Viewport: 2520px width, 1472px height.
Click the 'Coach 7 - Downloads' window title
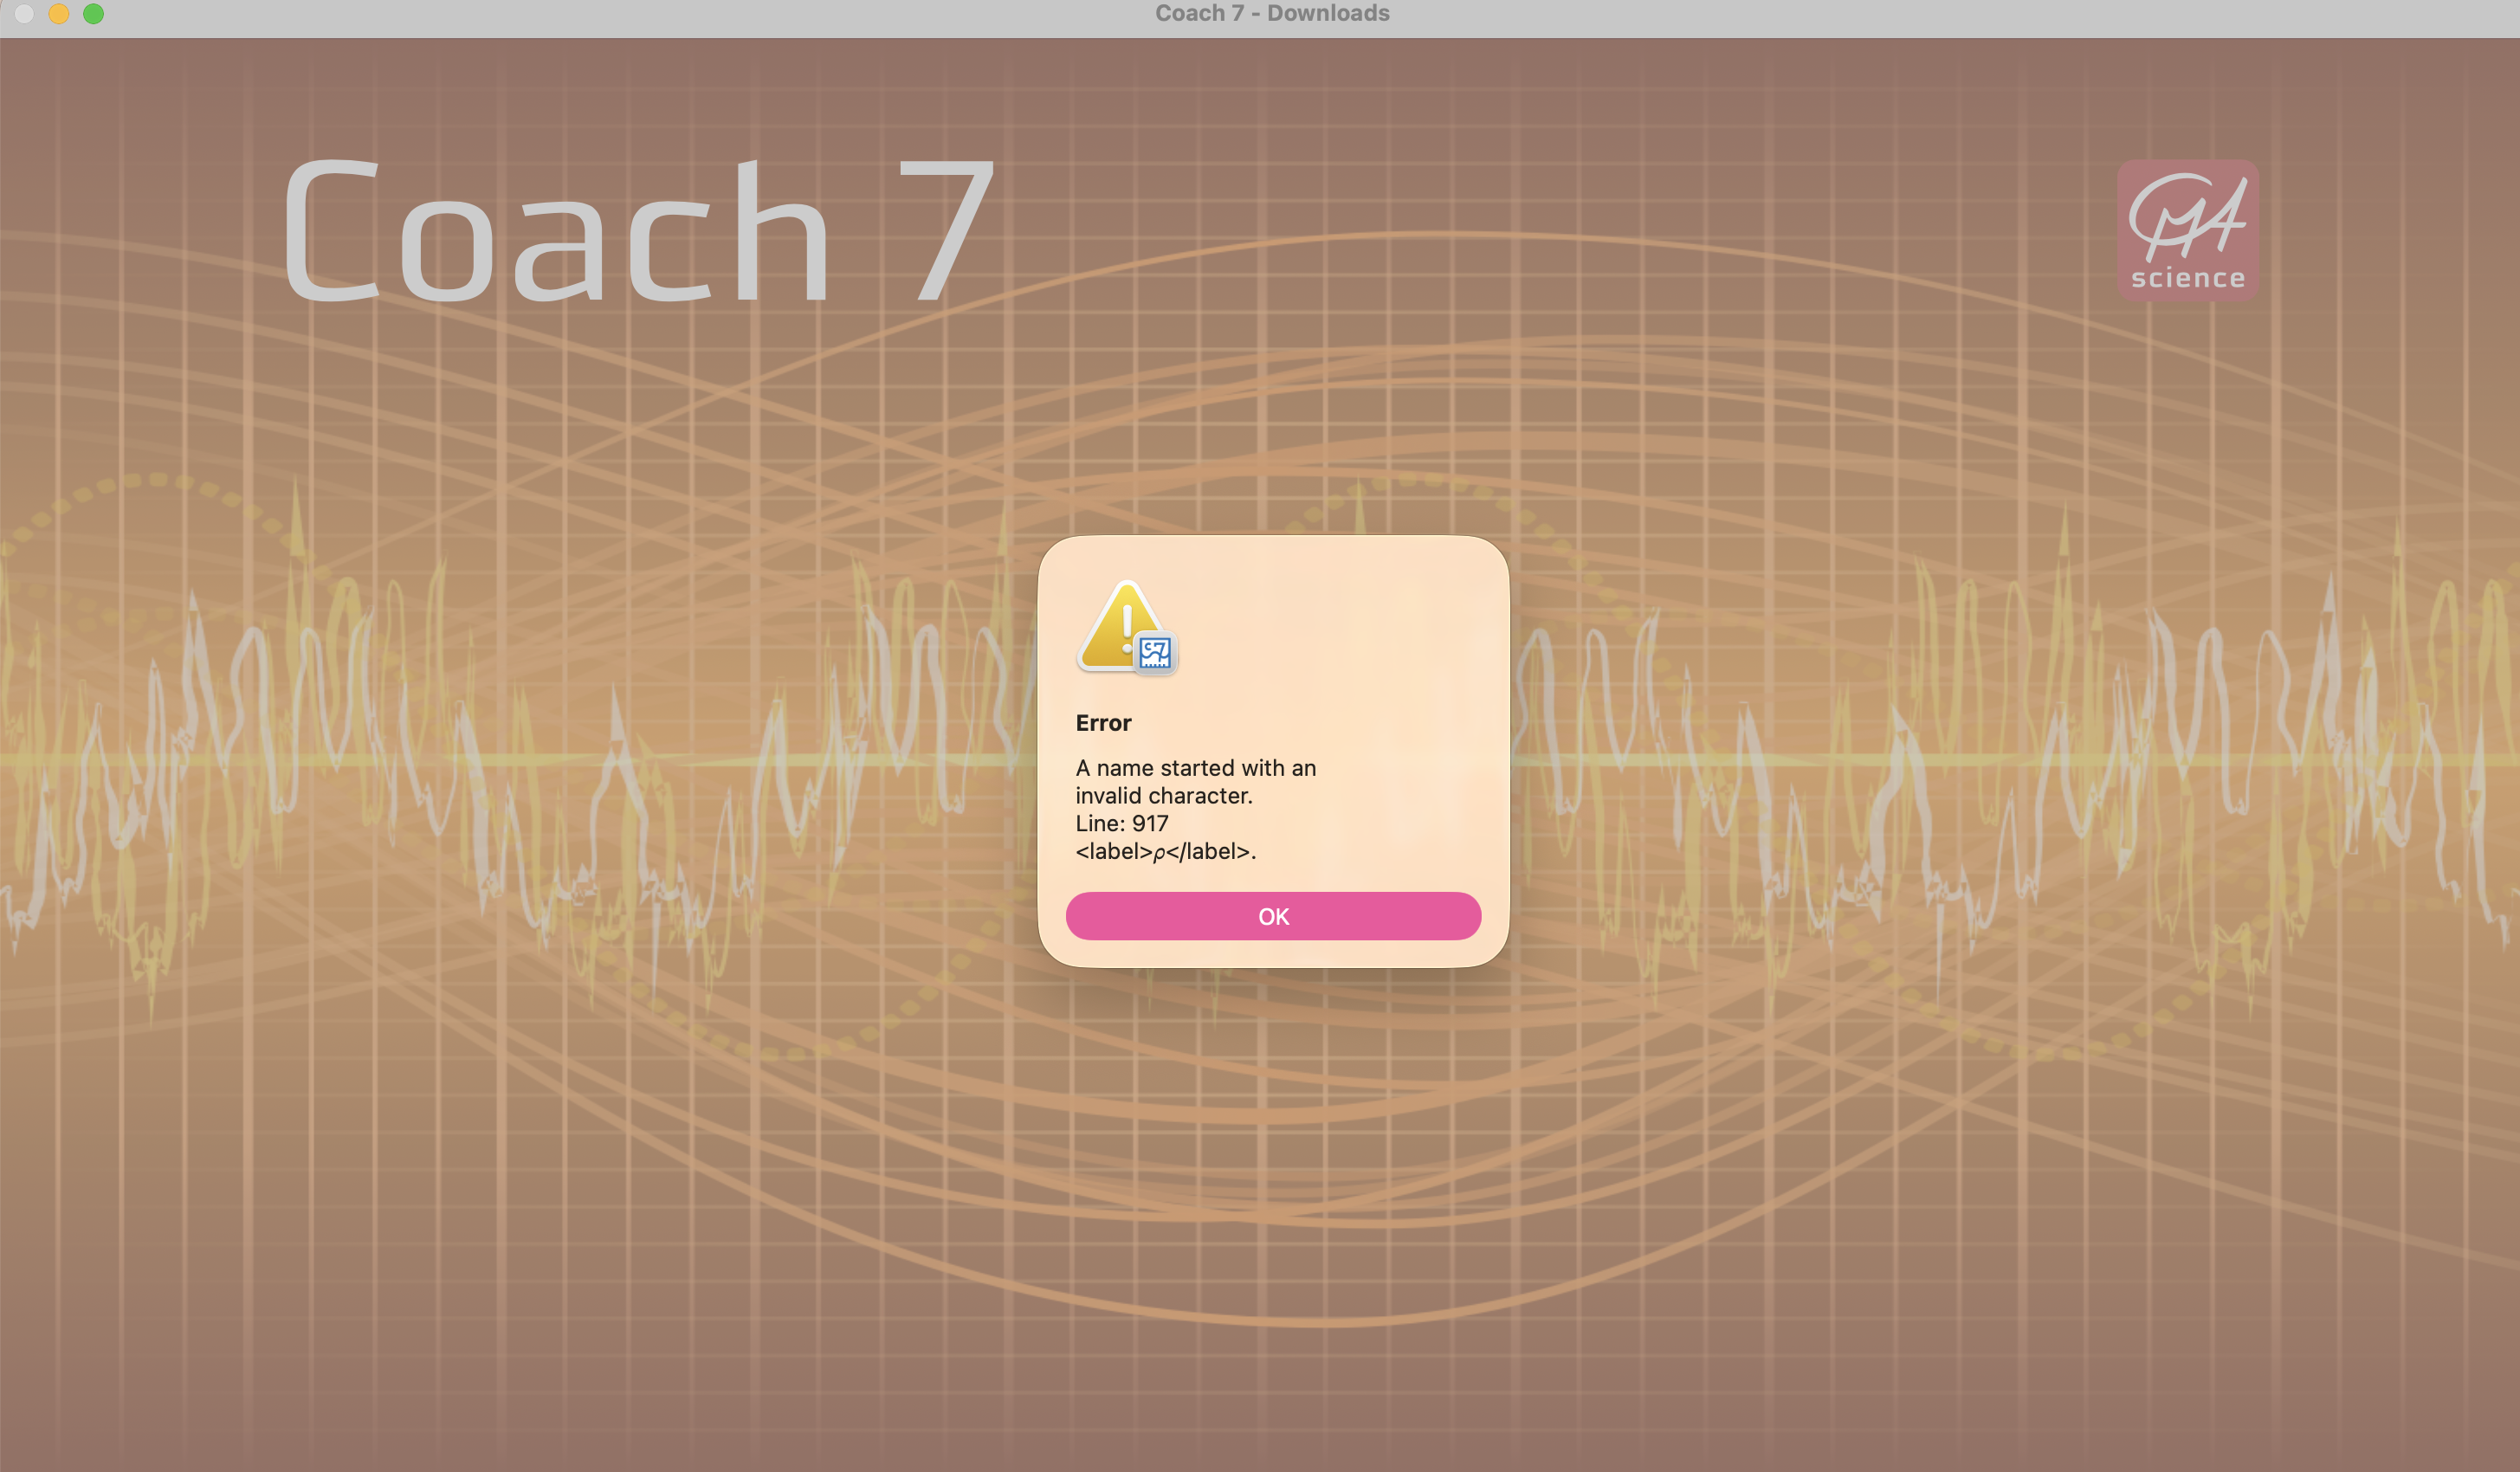point(1272,13)
